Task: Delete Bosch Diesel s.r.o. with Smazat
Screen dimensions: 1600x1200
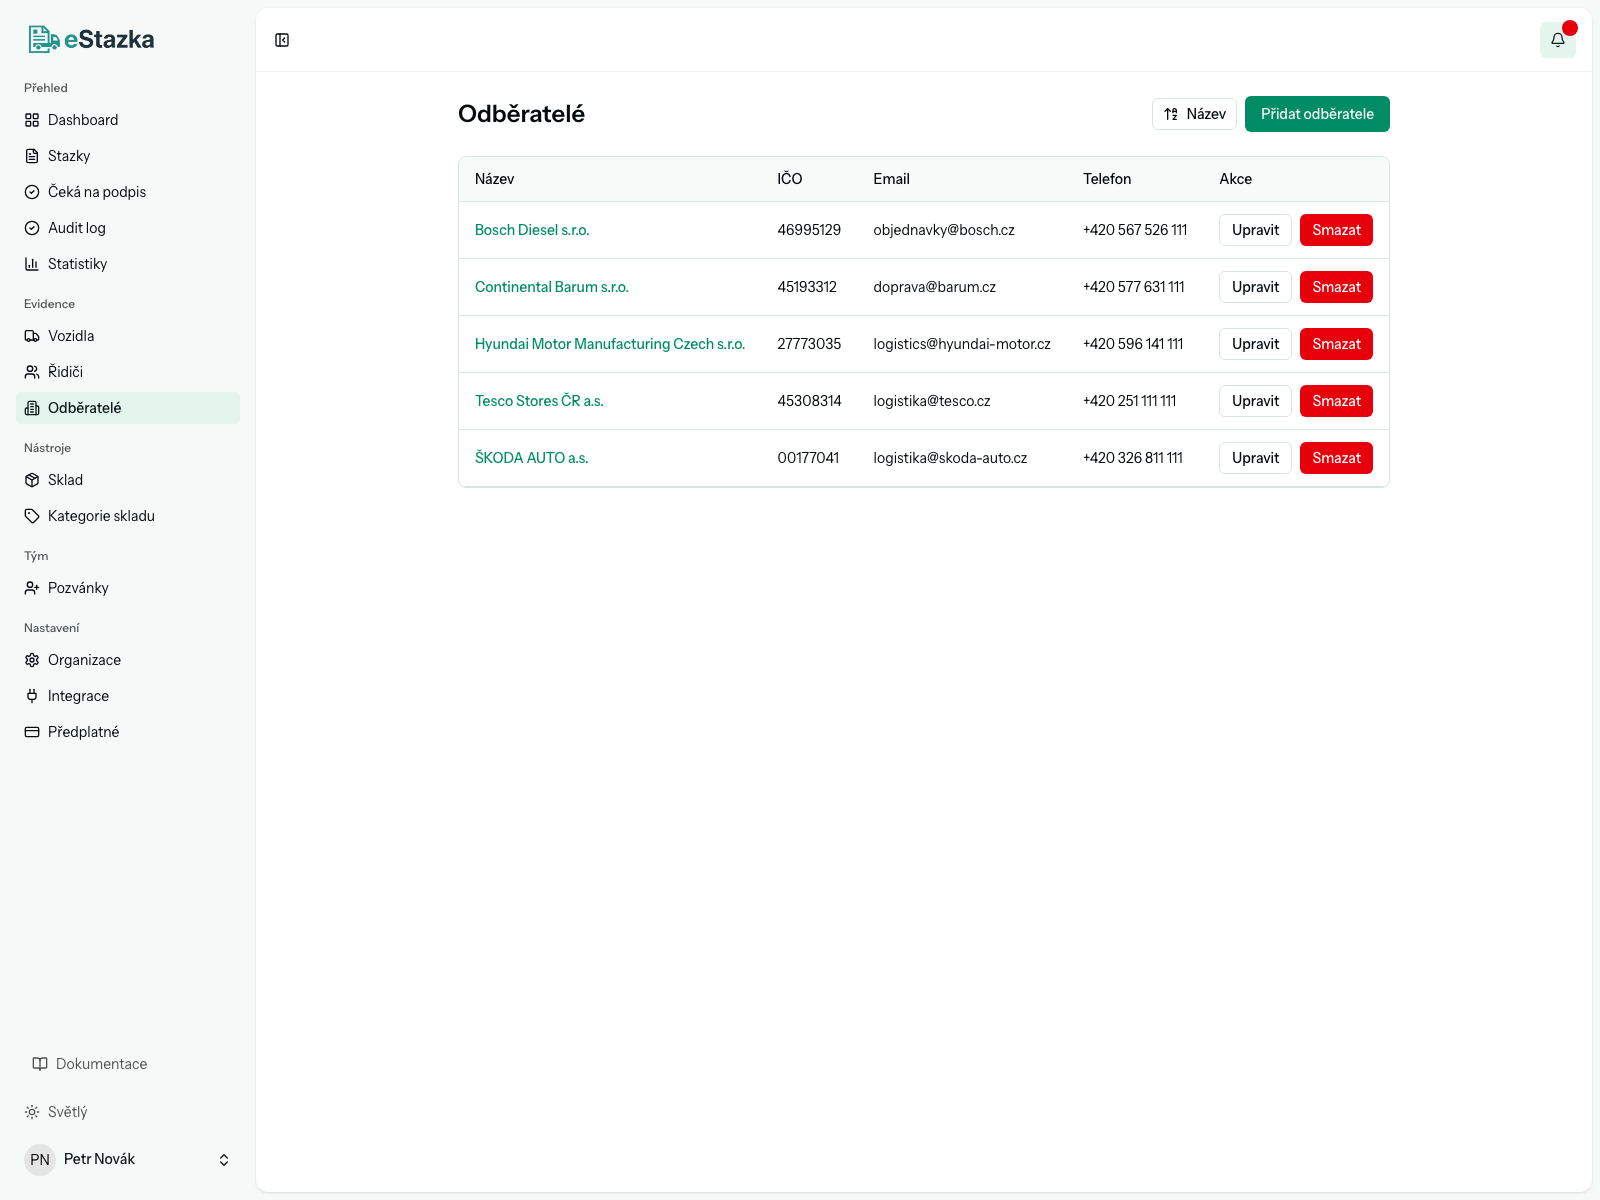Action: point(1336,230)
